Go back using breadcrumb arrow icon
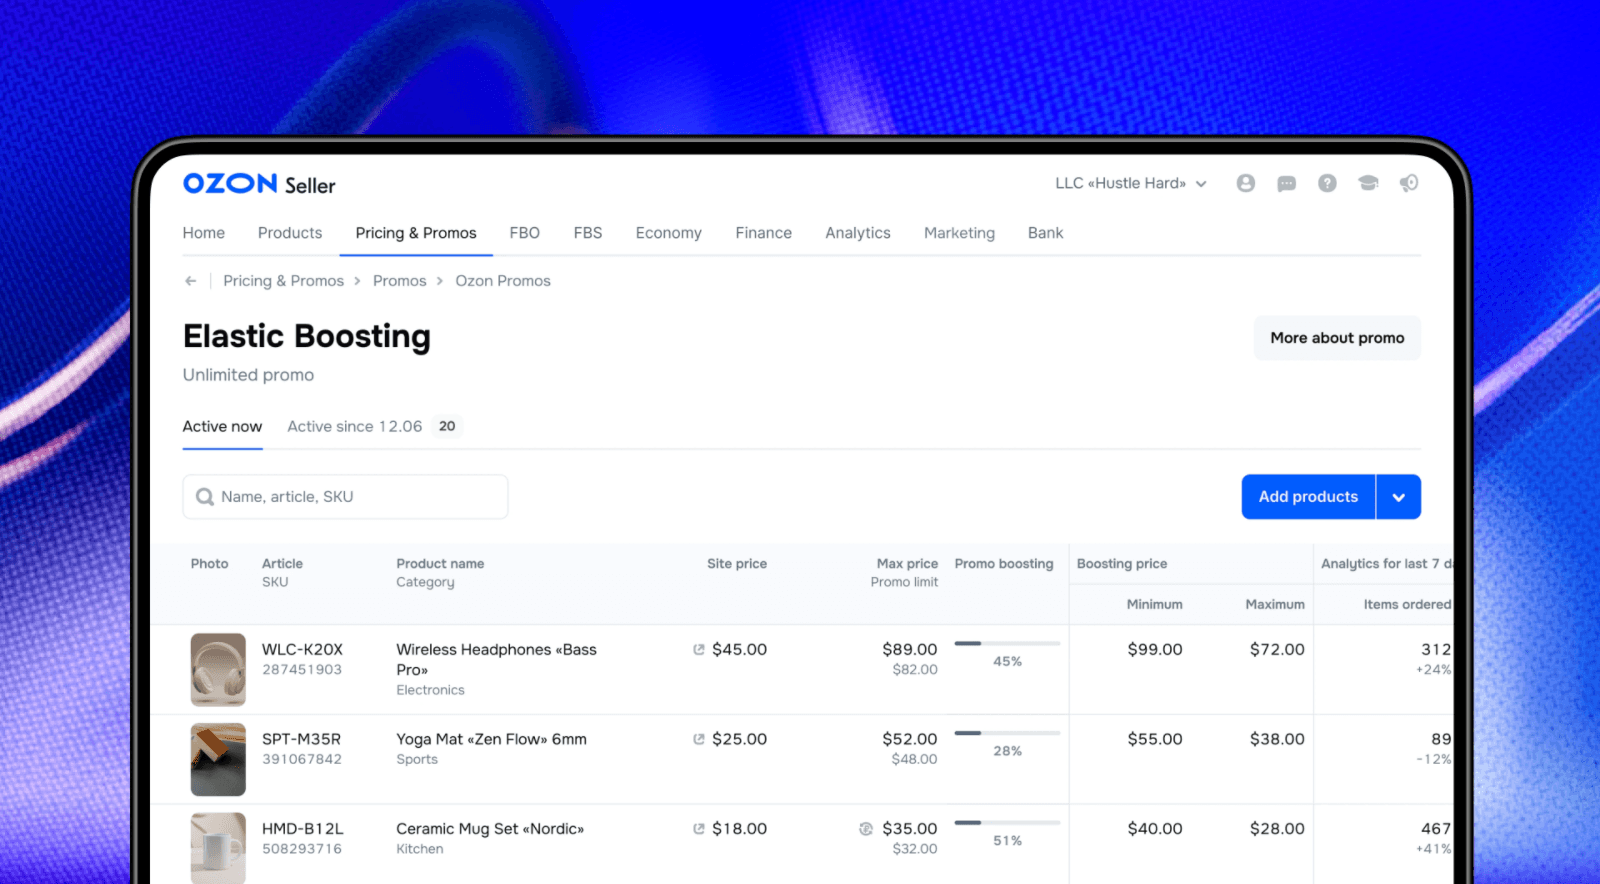The image size is (1600, 884). (x=190, y=281)
